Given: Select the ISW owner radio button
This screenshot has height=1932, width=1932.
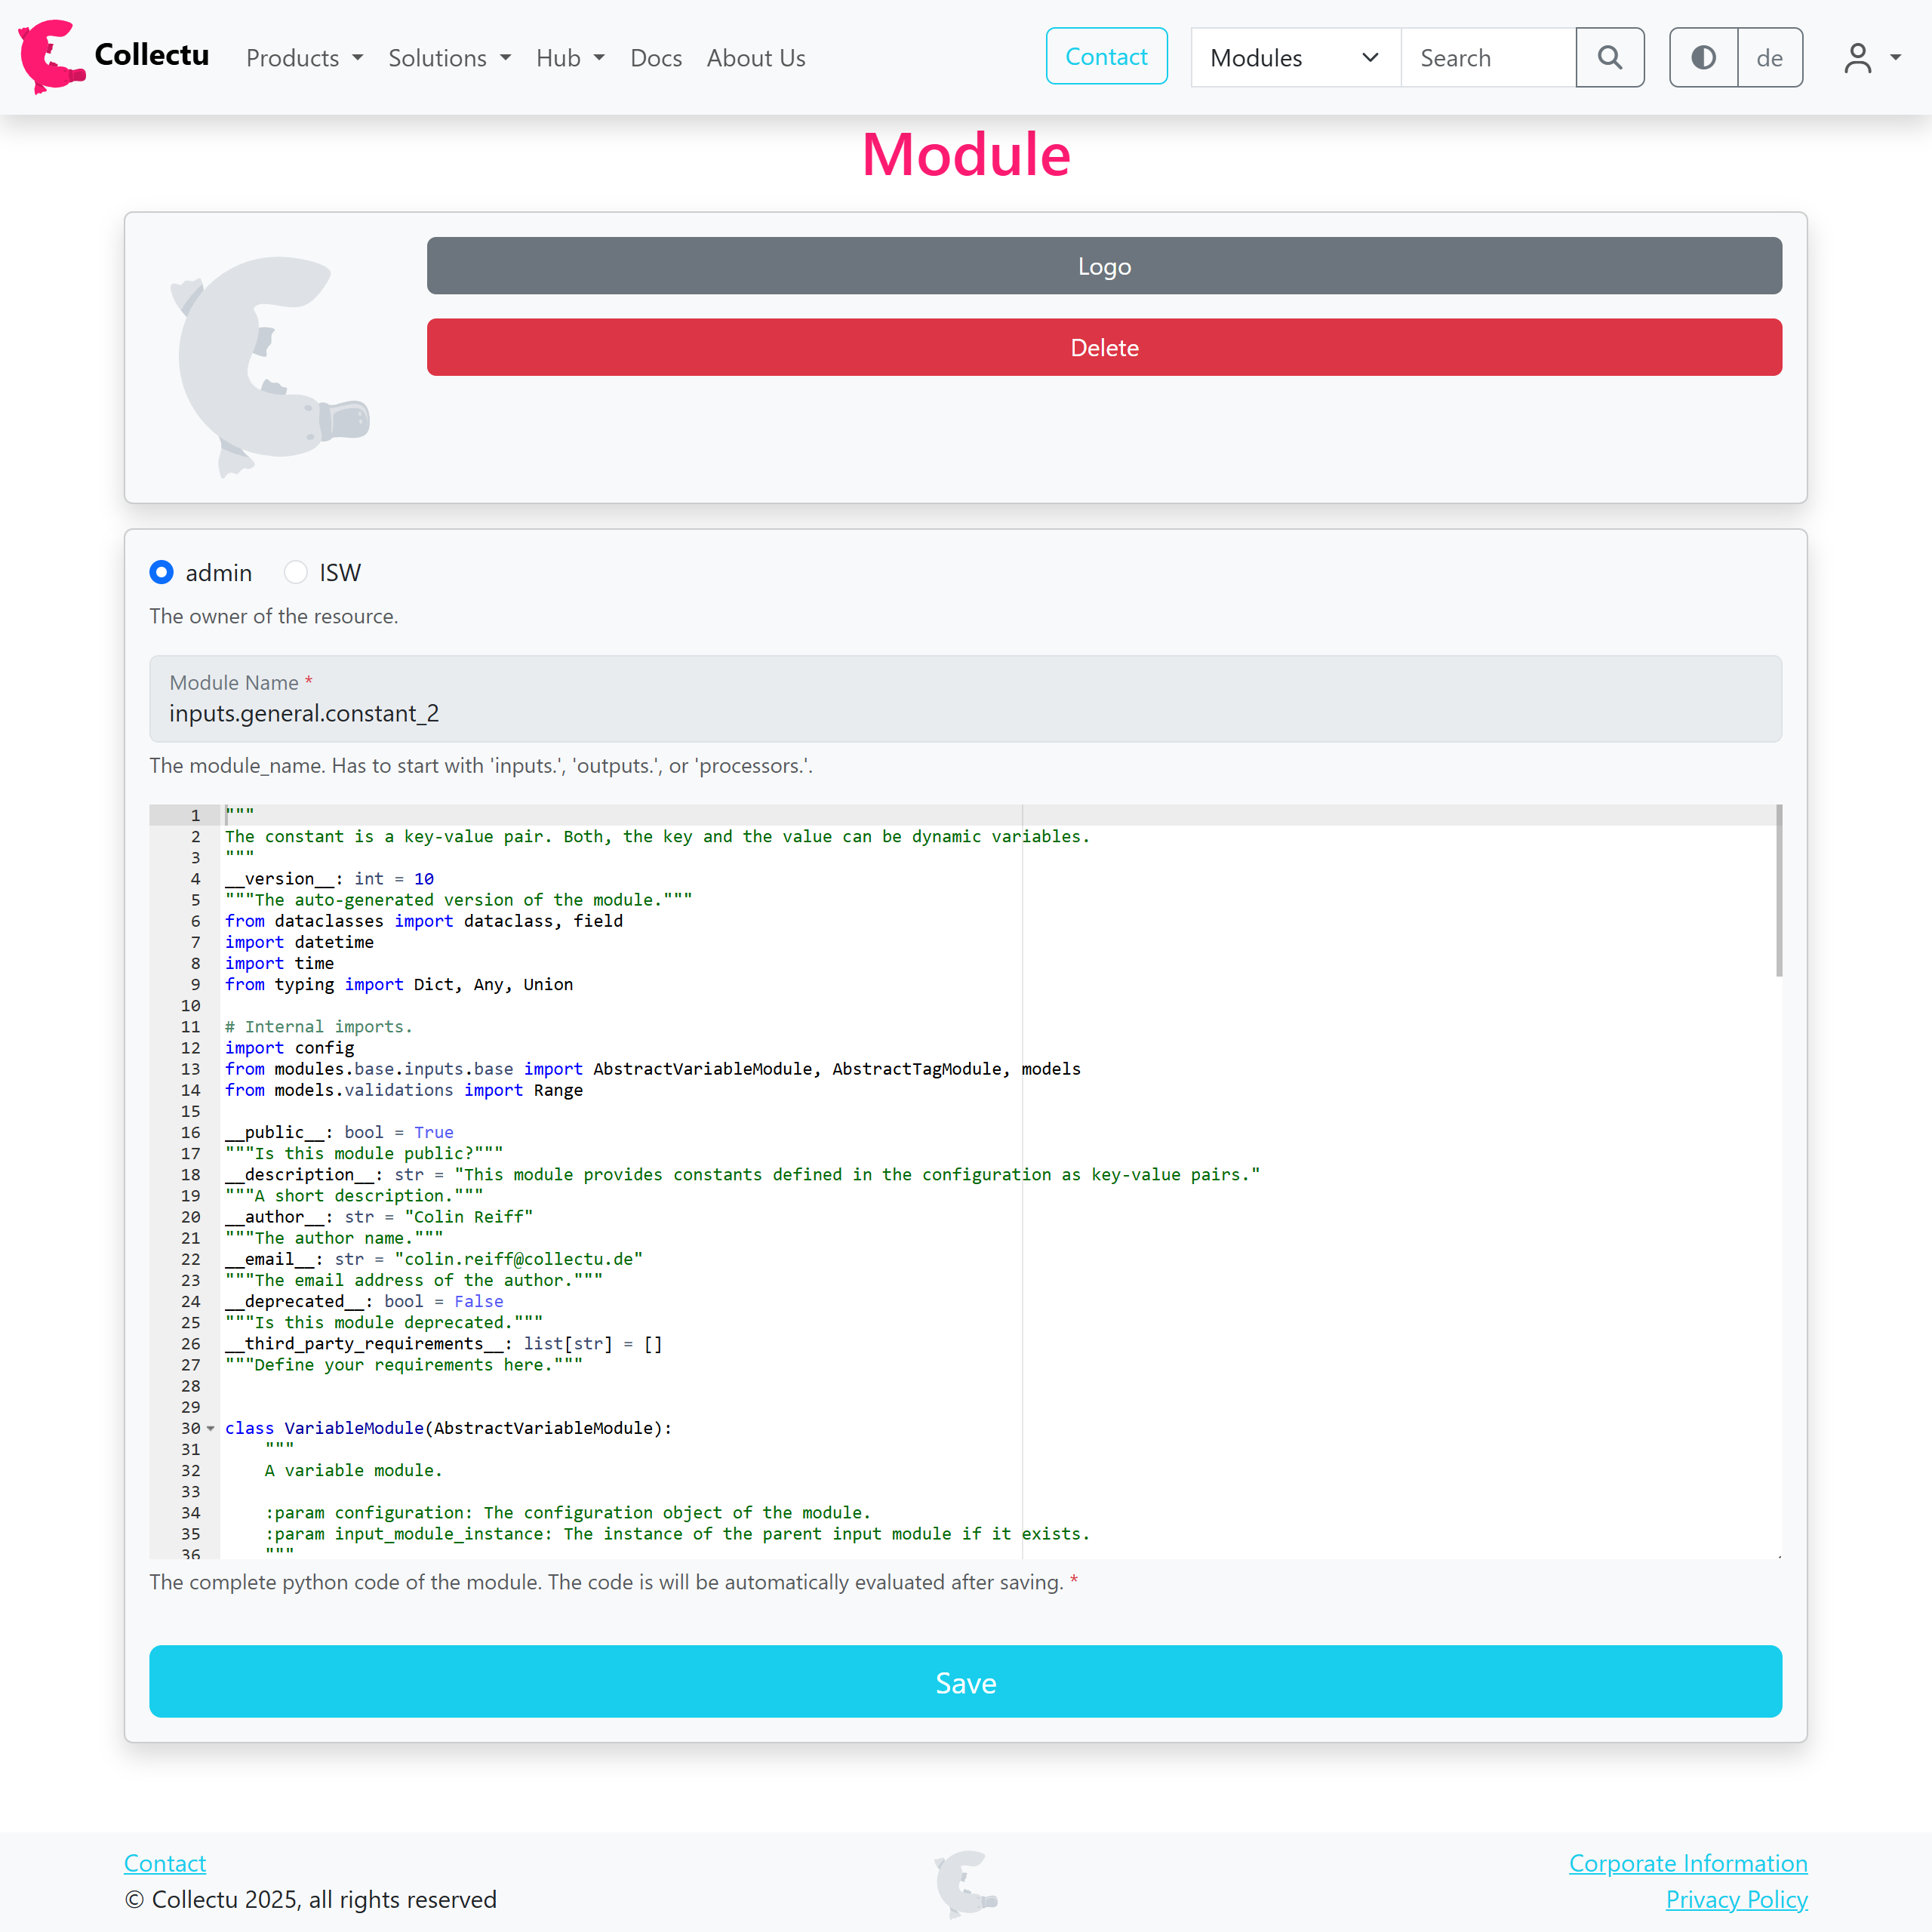Looking at the screenshot, I should point(295,572).
